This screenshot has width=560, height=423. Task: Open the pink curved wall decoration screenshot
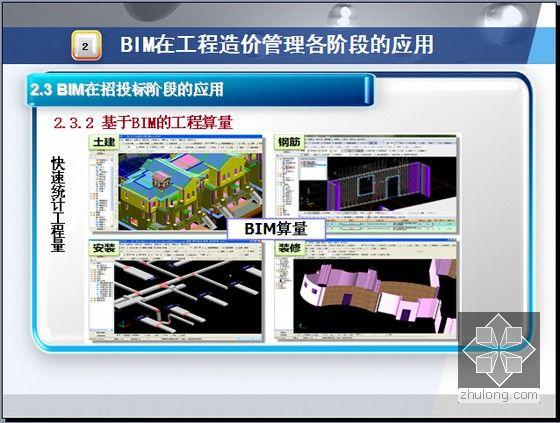pos(366,290)
